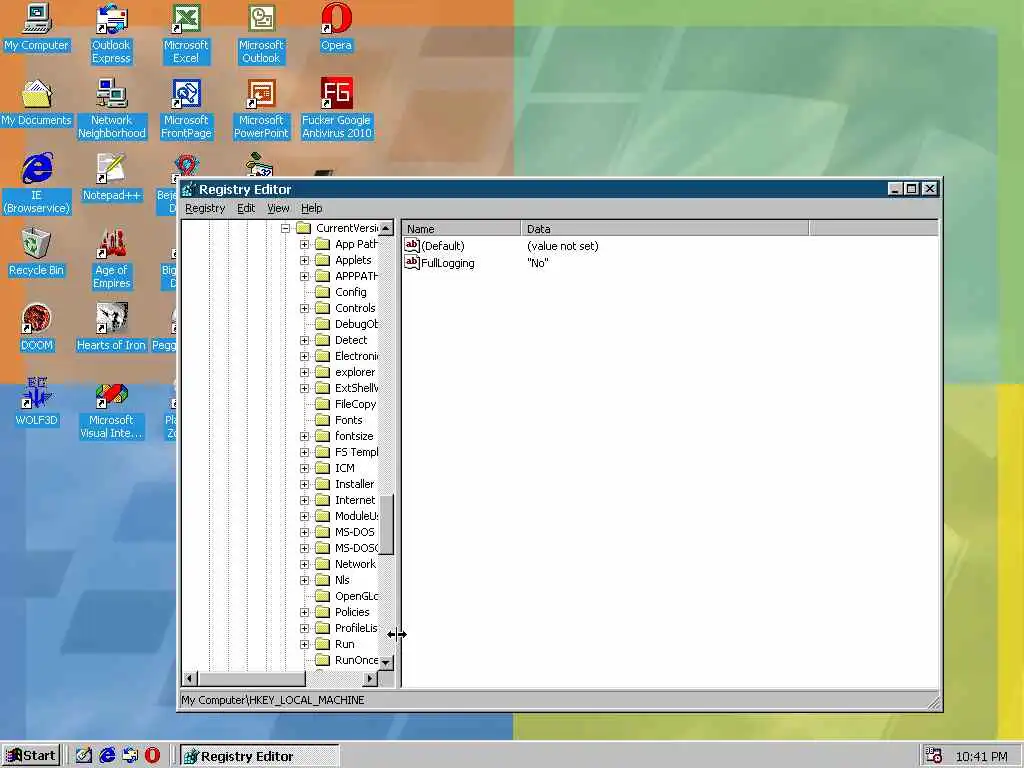Maximize the Registry Editor window
This screenshot has height=768, width=1024.
tap(912, 189)
